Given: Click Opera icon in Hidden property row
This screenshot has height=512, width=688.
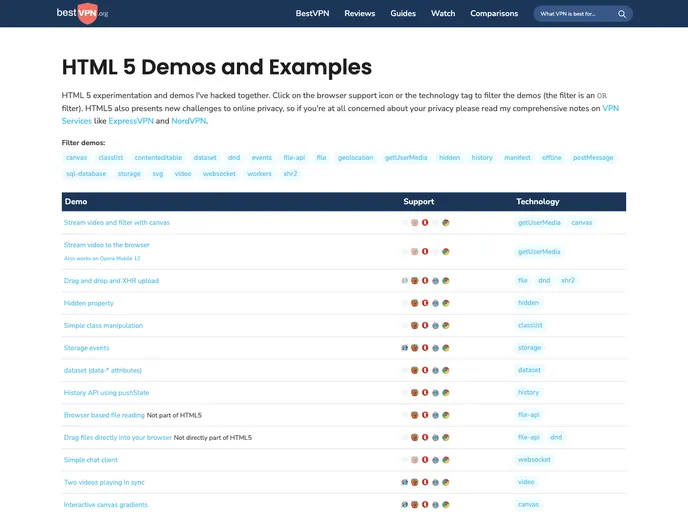Looking at the screenshot, I should click(425, 303).
